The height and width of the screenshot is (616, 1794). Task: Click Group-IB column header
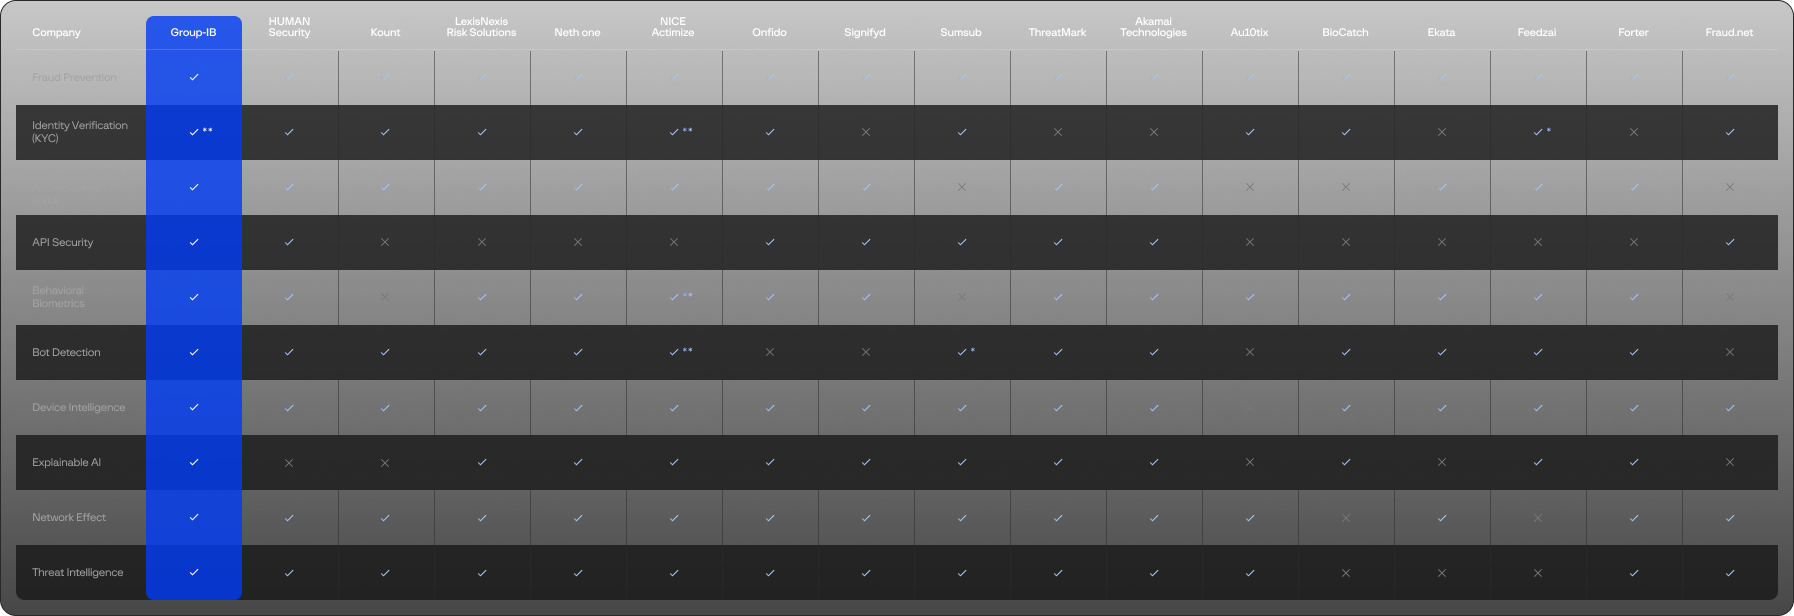193,32
